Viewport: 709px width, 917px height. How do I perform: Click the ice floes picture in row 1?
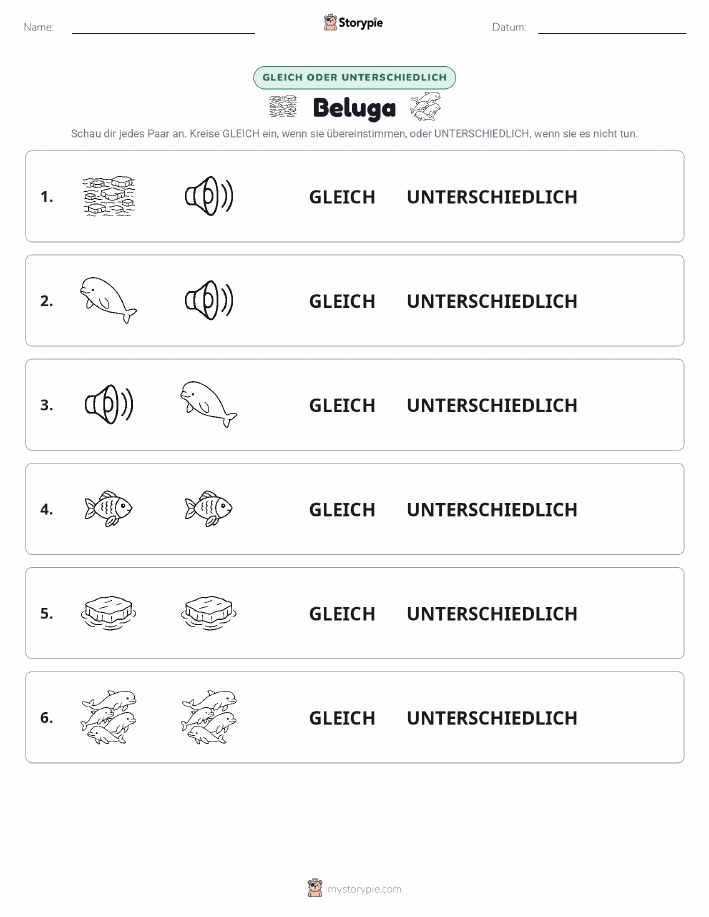(x=109, y=196)
